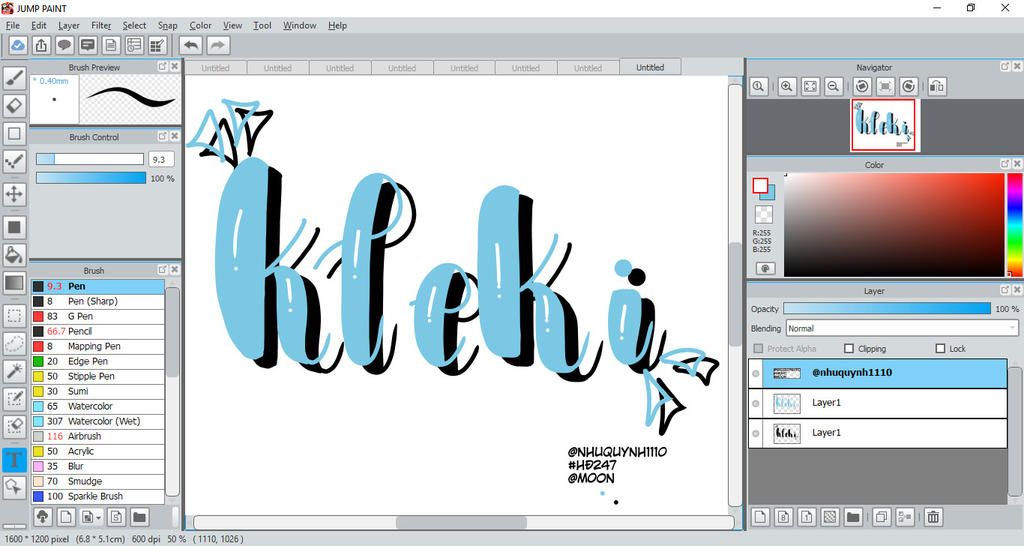Toggle visibility of Layer1 with black thumbnail
Screen dimensions: 1024x546
coord(756,434)
